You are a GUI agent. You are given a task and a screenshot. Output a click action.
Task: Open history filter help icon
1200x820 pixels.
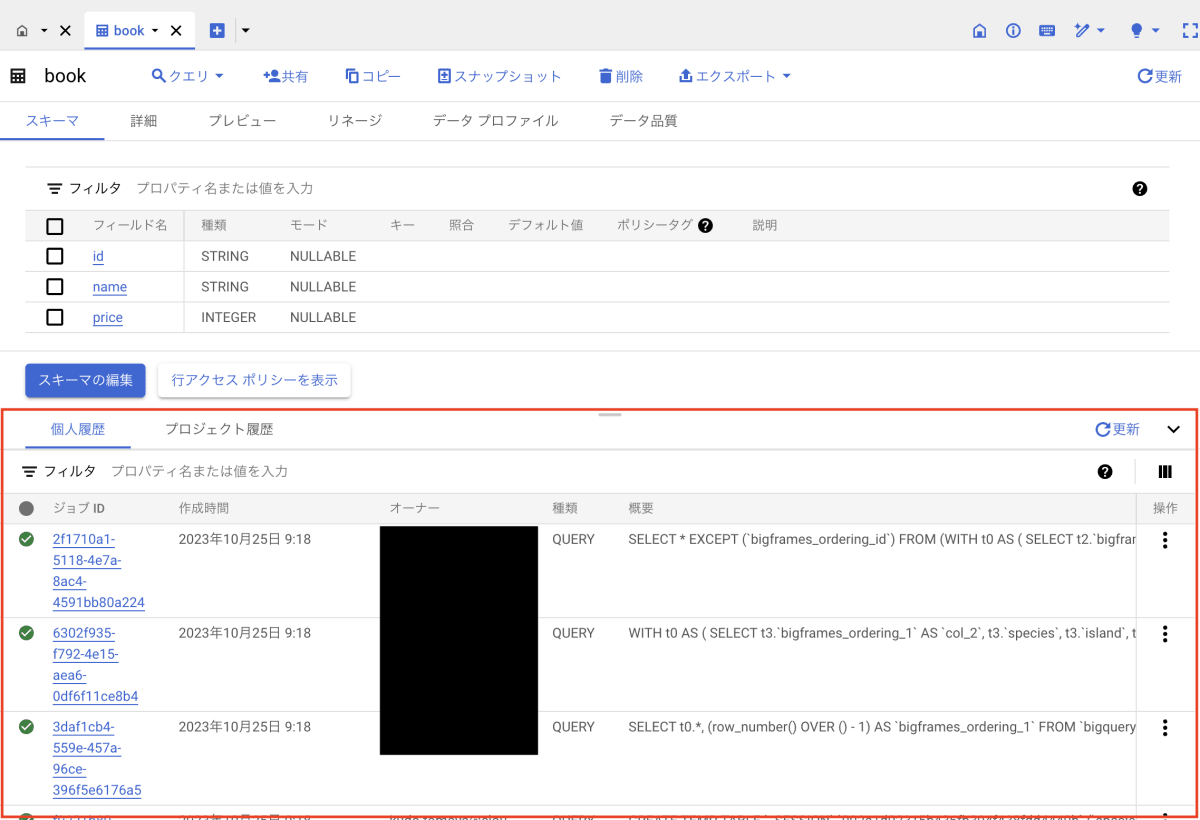1105,471
